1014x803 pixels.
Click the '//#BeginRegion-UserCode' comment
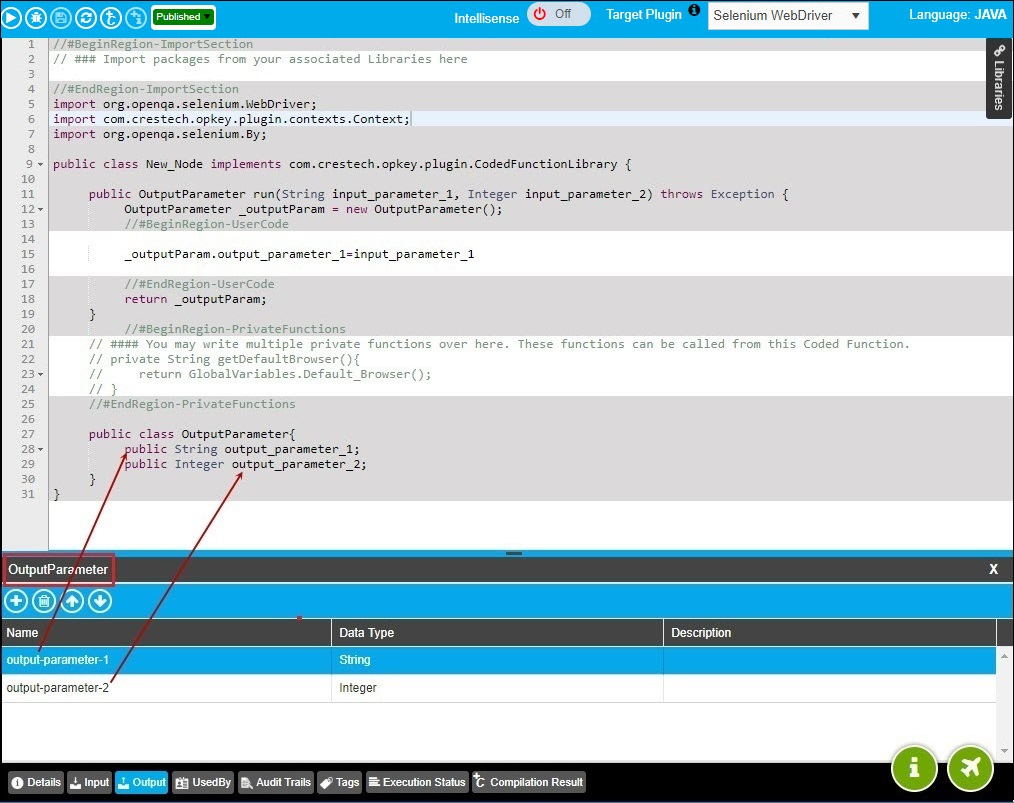[x=207, y=224]
